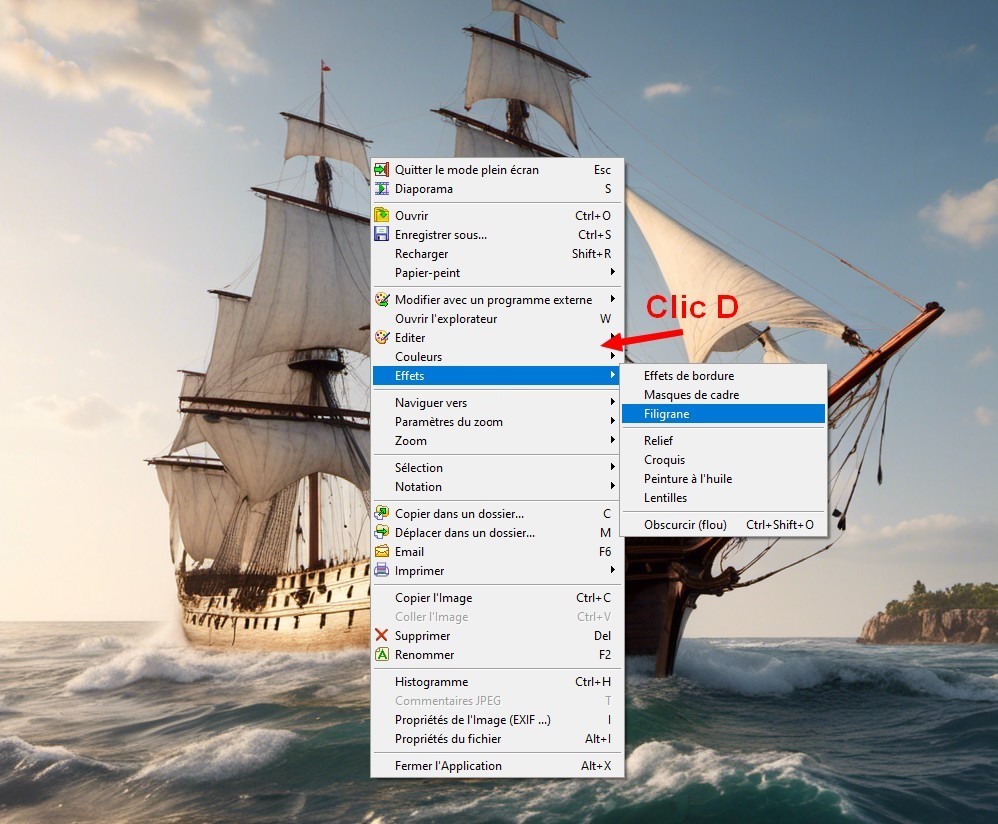Open the Zoom menu entry
Image resolution: width=998 pixels, height=824 pixels.
(496, 441)
